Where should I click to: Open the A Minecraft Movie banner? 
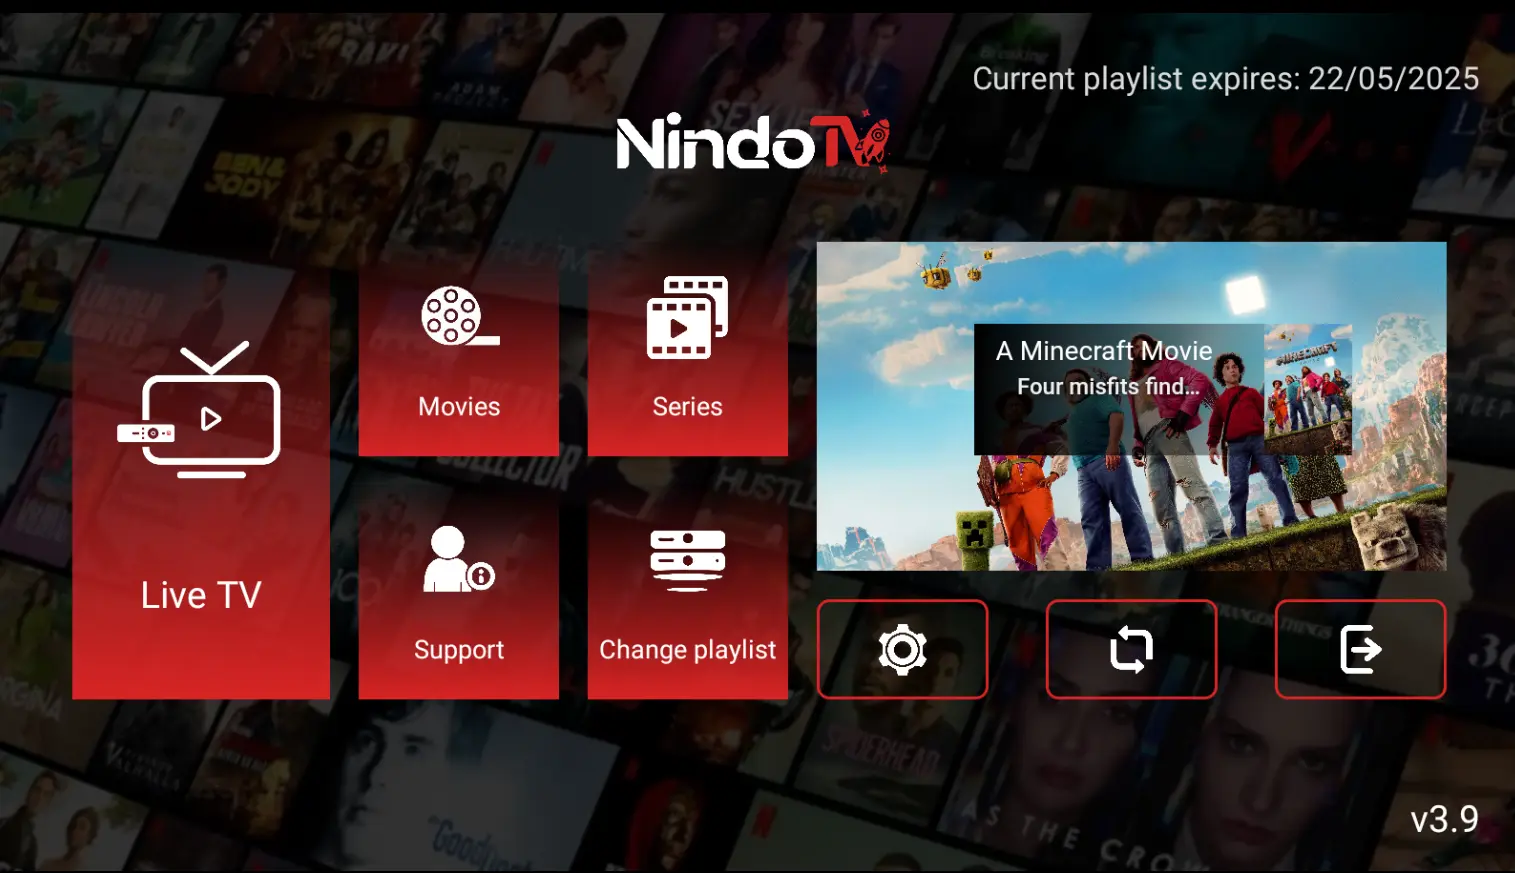pyautogui.click(x=1131, y=406)
